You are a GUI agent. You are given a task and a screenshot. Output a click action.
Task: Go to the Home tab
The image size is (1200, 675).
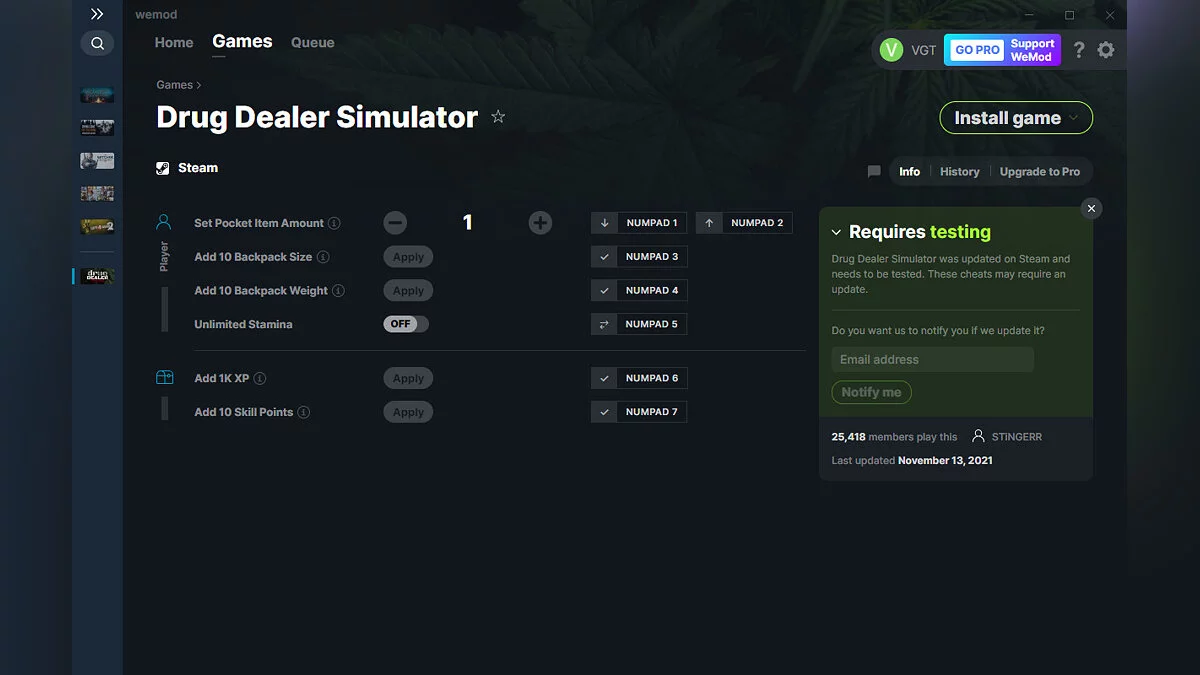click(174, 43)
